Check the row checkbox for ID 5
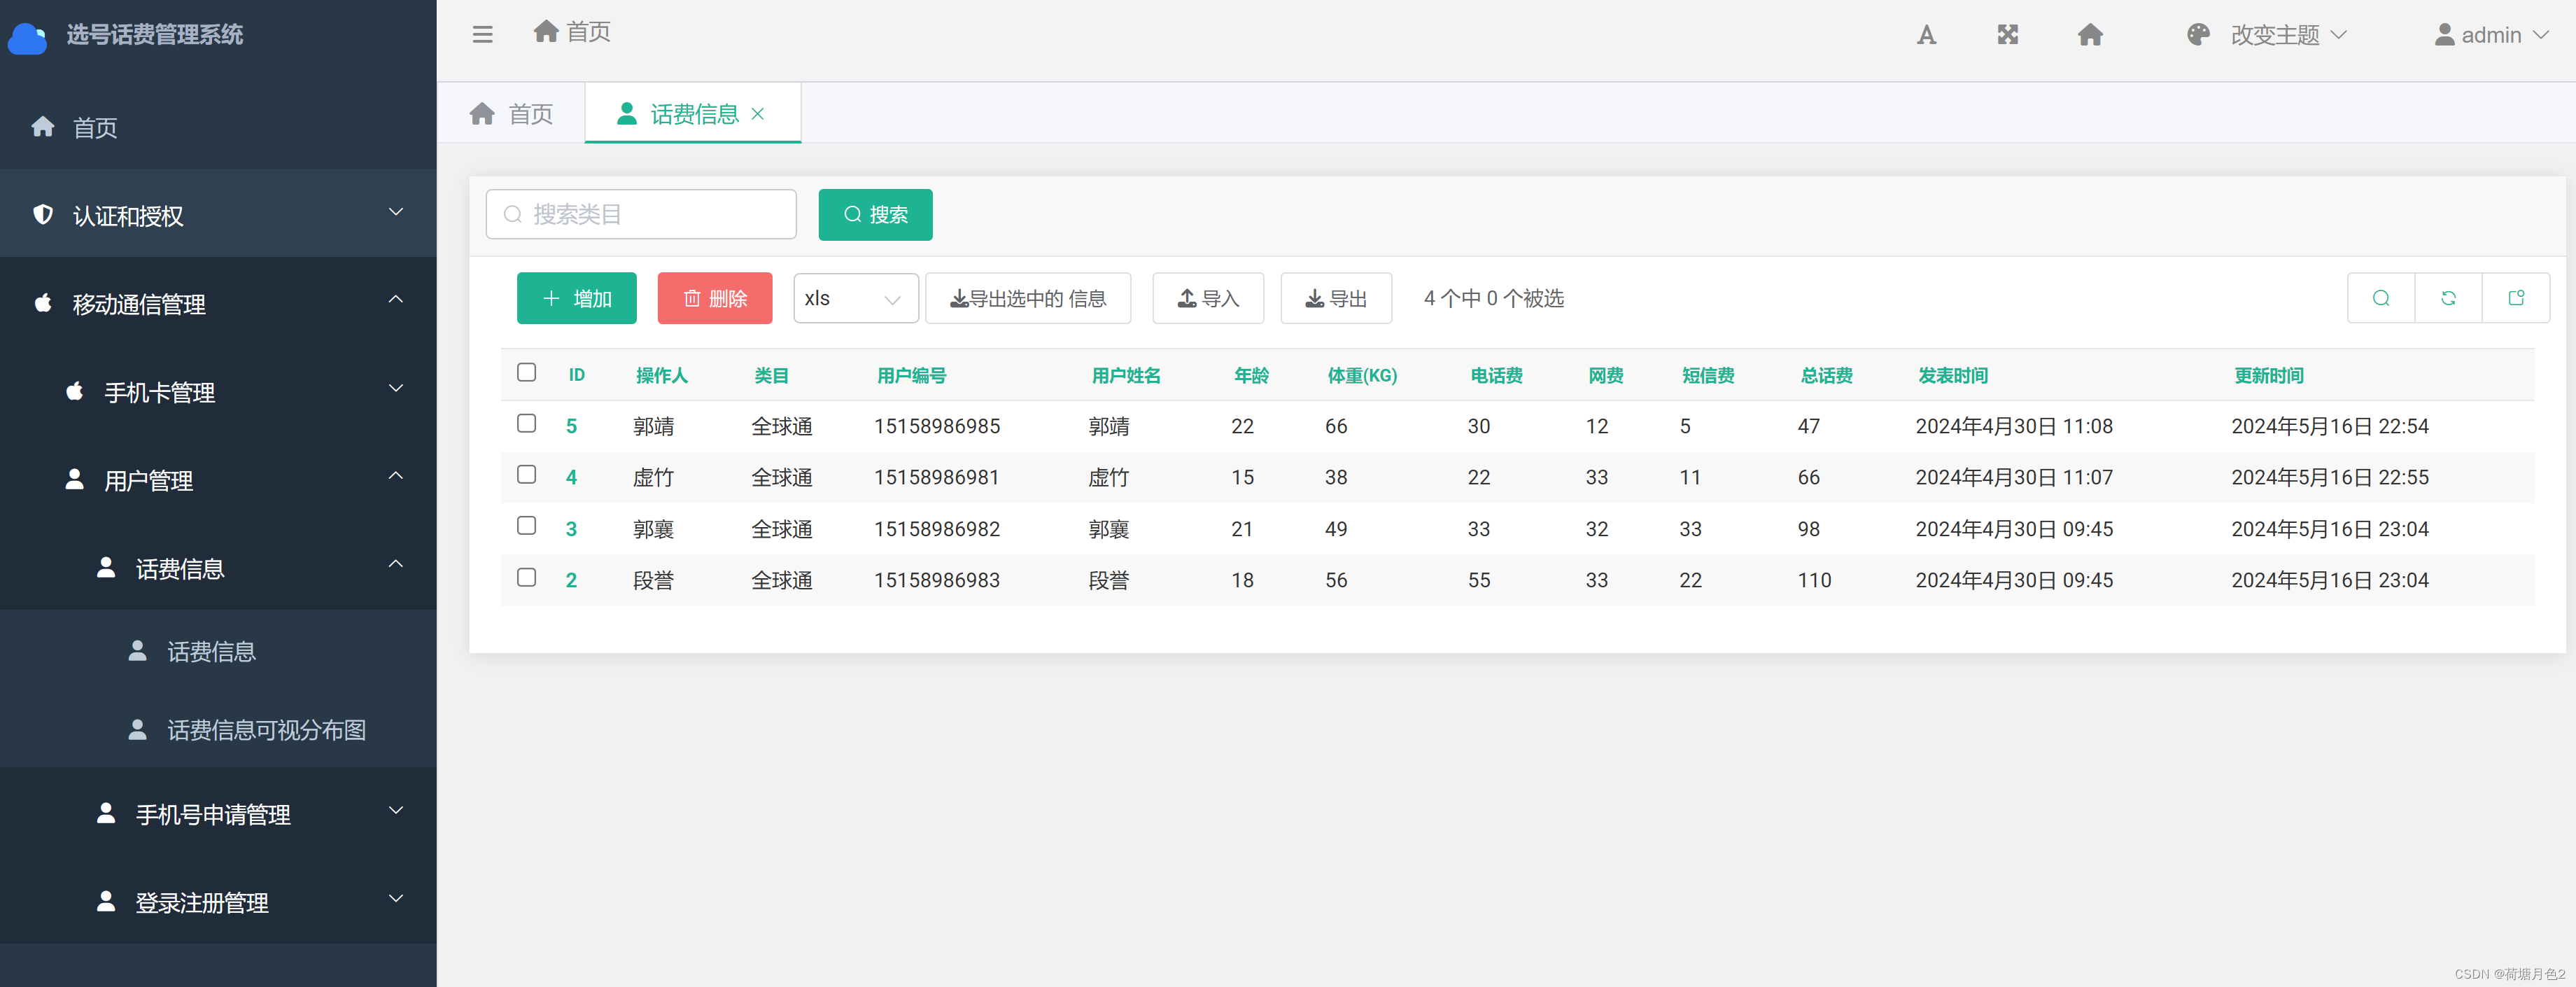 [x=527, y=423]
